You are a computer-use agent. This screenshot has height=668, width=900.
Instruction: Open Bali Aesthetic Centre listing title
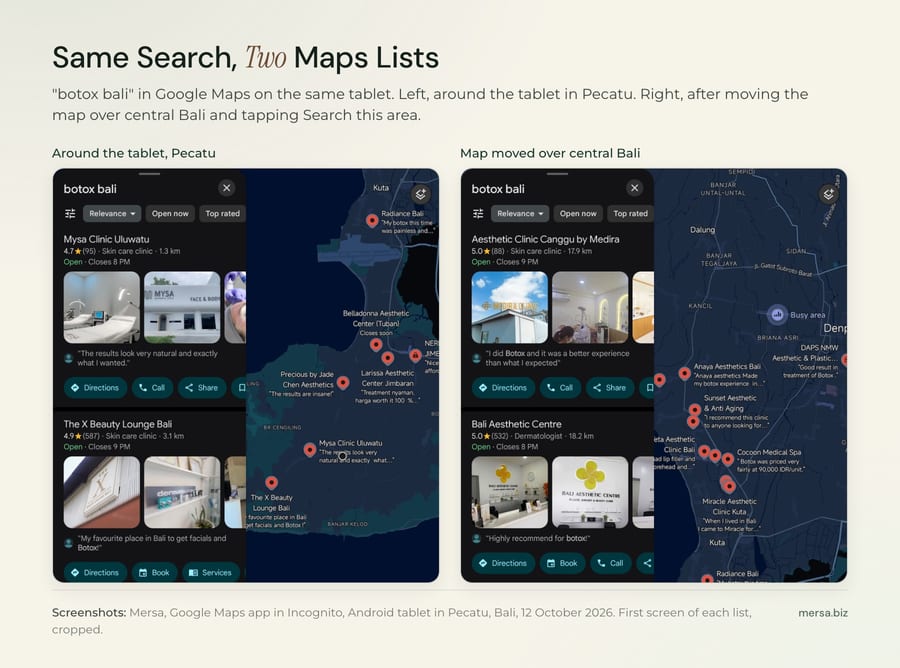click(x=517, y=424)
